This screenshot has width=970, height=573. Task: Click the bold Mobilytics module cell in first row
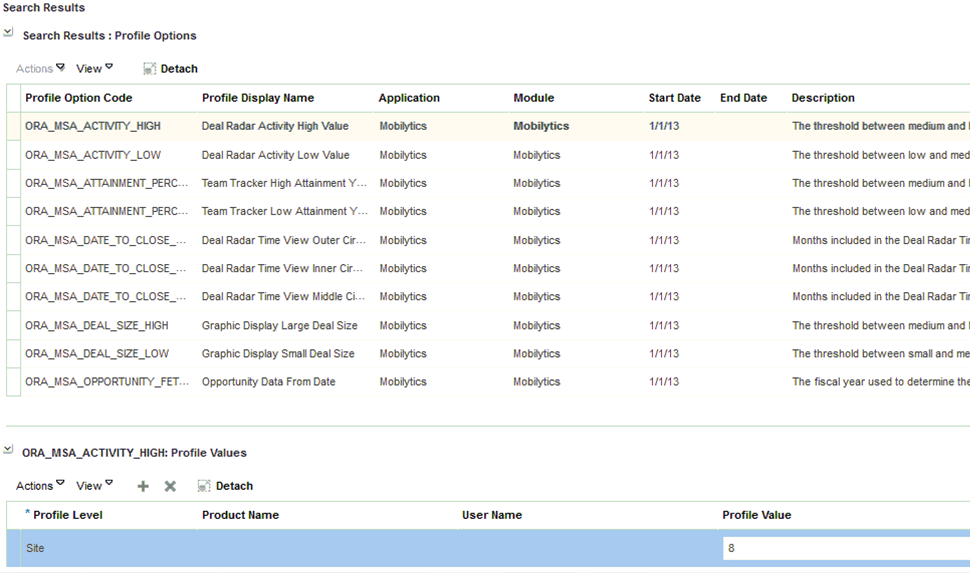[x=541, y=126]
